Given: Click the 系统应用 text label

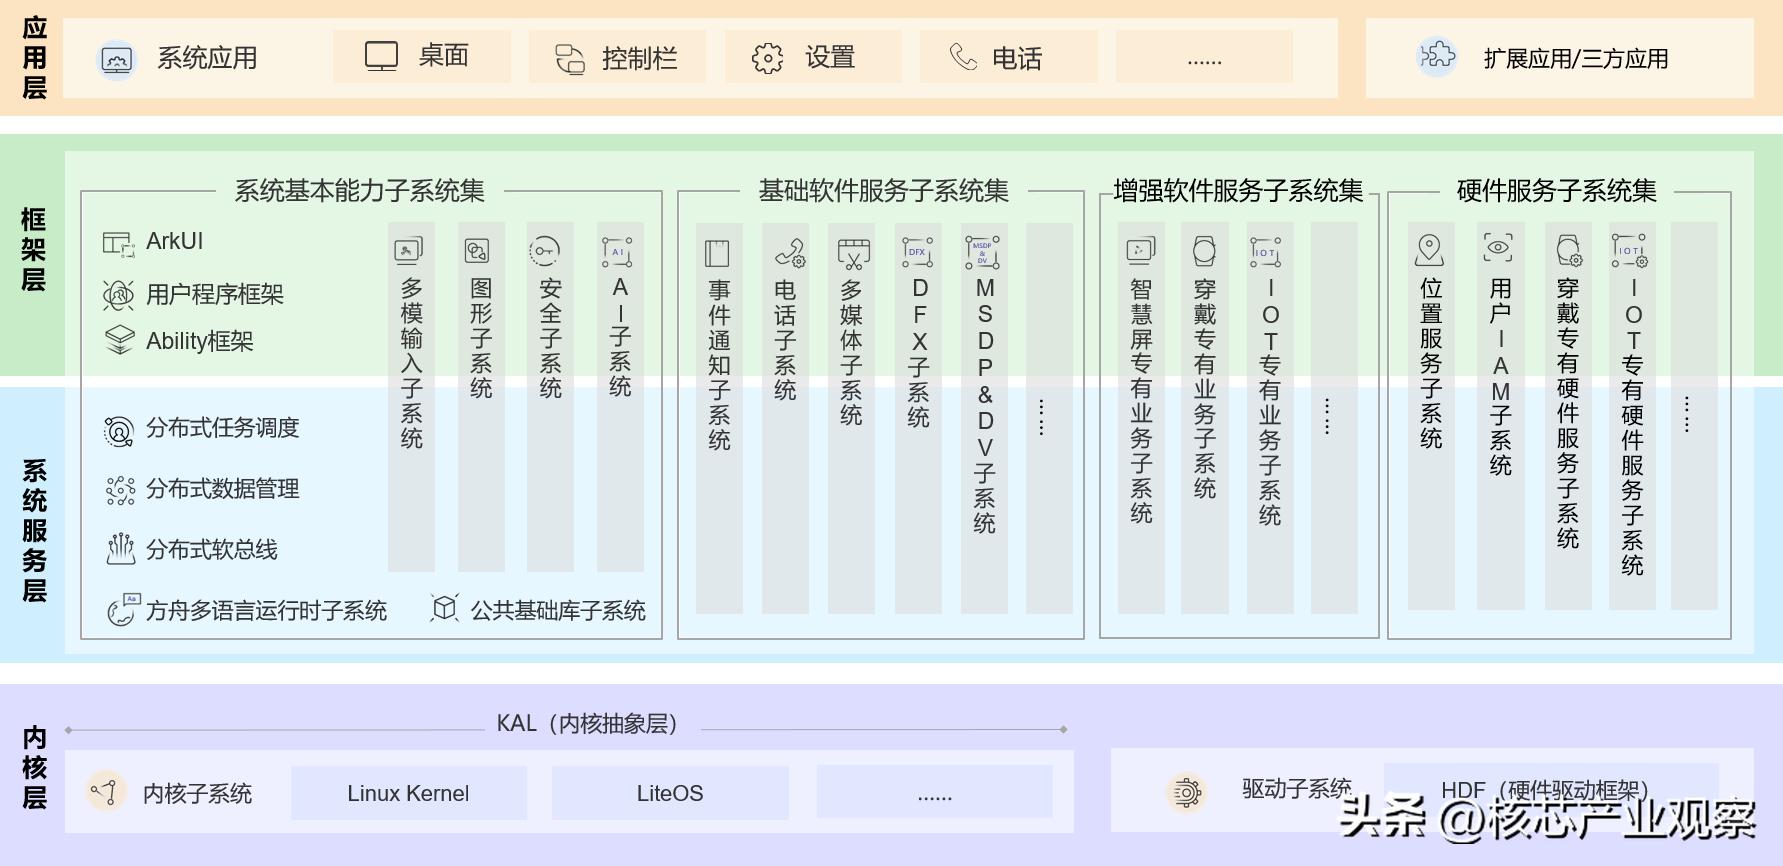Looking at the screenshot, I should 207,58.
